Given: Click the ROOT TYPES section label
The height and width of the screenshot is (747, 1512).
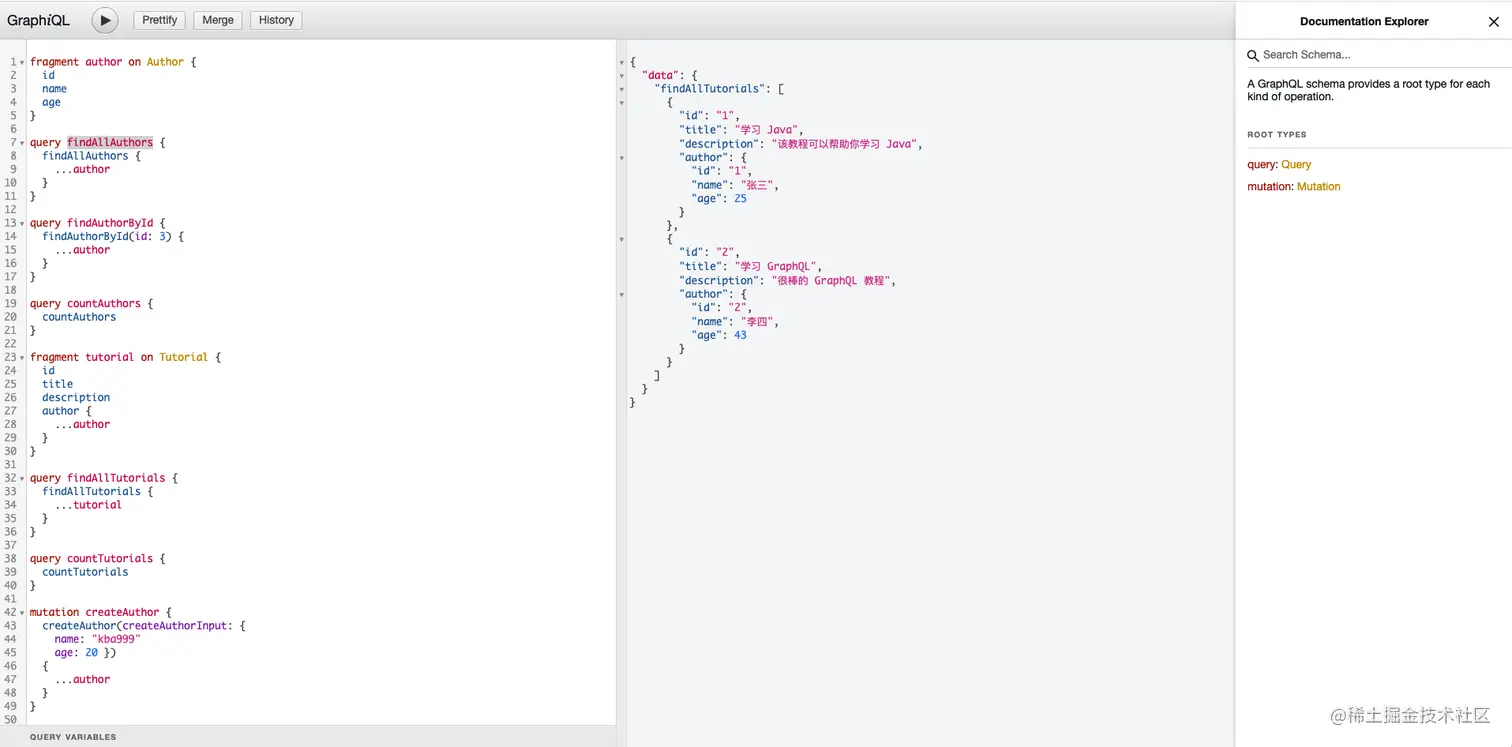Looking at the screenshot, I should (x=1277, y=134).
